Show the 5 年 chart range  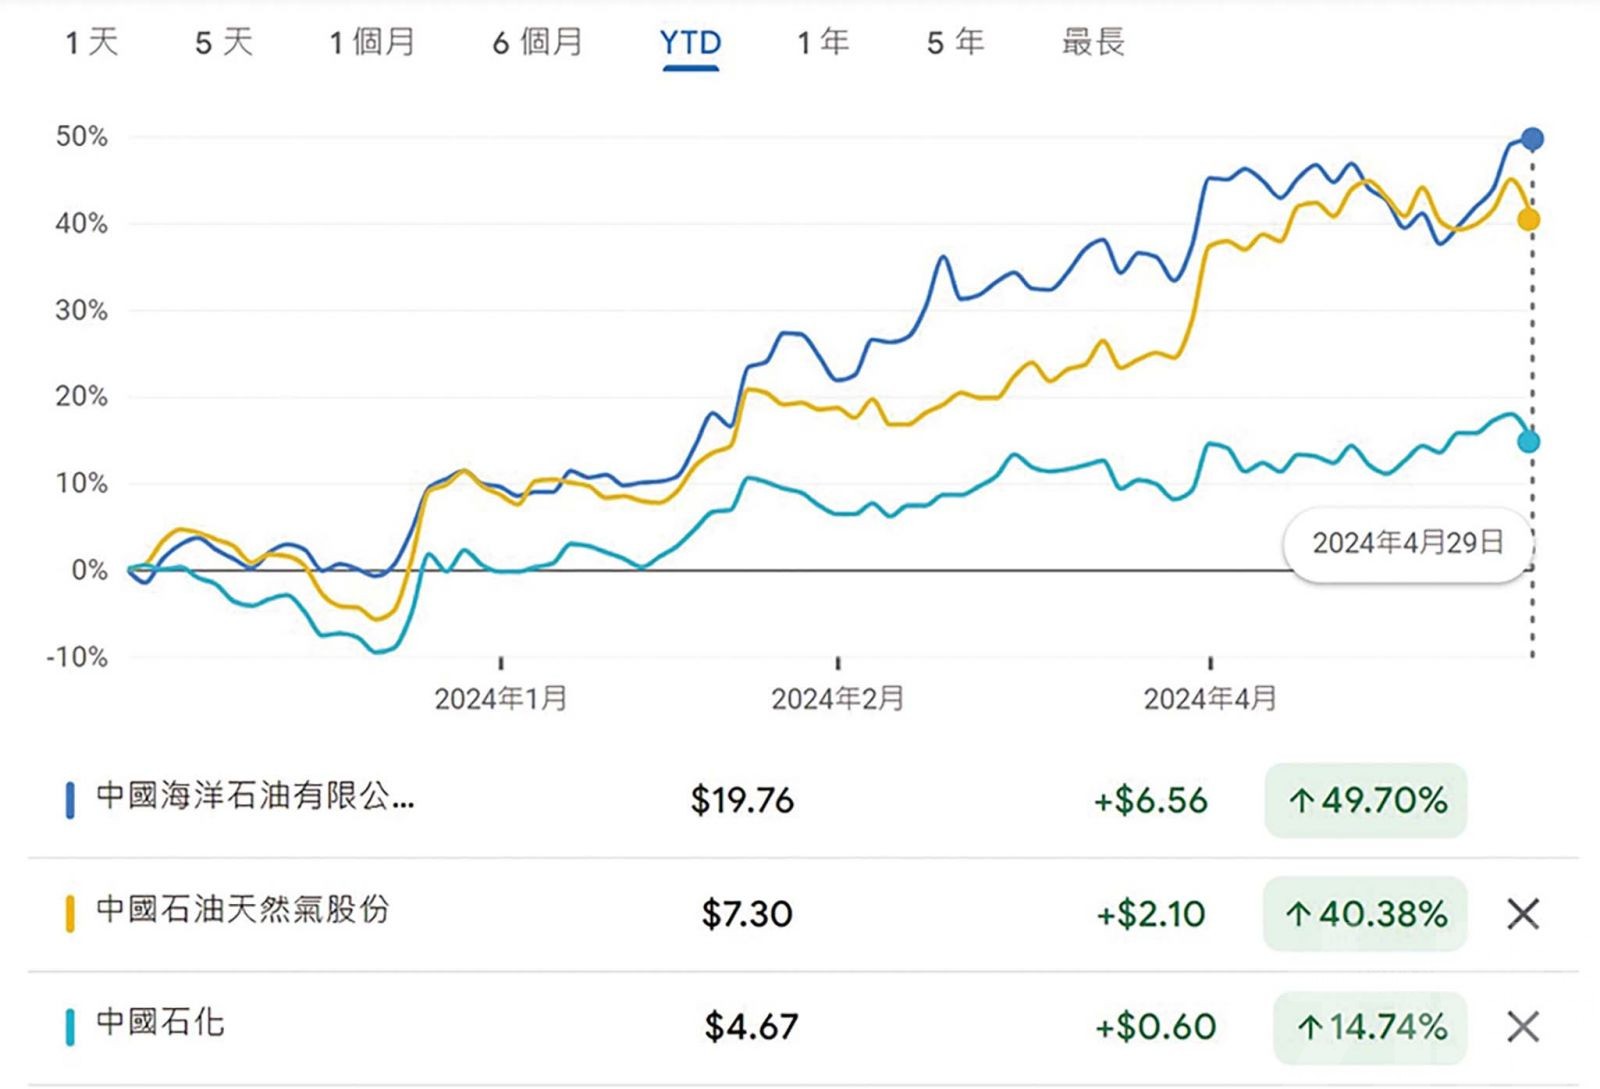click(955, 42)
